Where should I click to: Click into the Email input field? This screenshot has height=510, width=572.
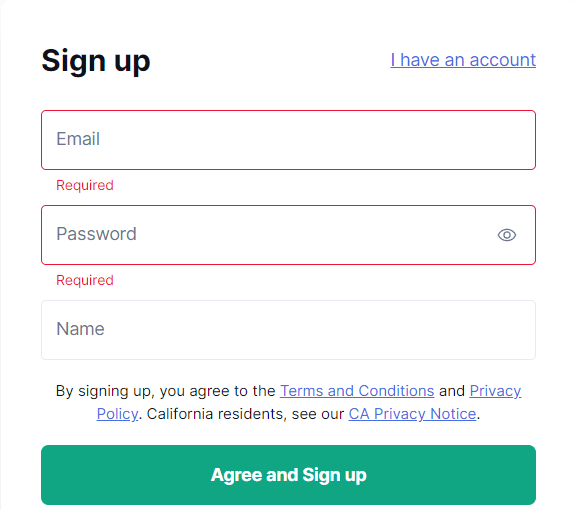(x=288, y=140)
